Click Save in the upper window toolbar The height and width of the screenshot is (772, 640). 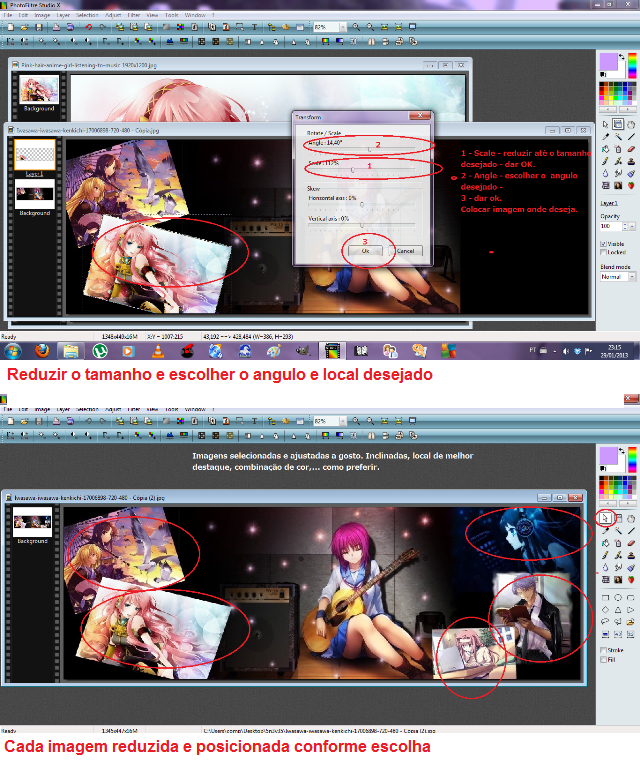pos(39,27)
